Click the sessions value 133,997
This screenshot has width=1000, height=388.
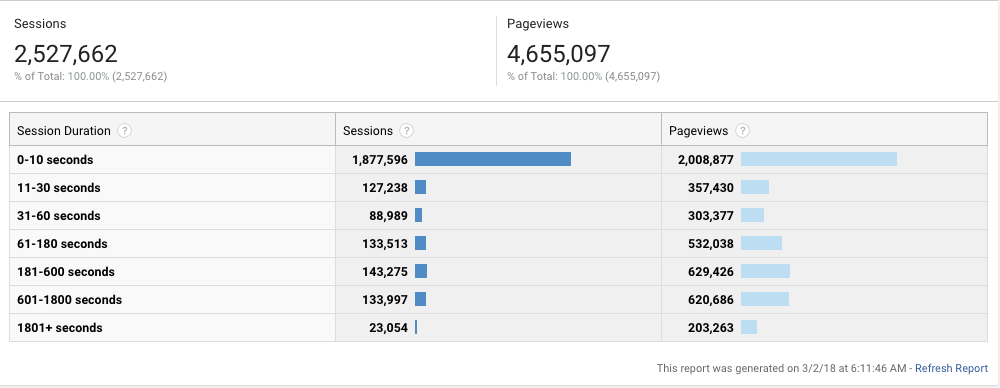(384, 300)
